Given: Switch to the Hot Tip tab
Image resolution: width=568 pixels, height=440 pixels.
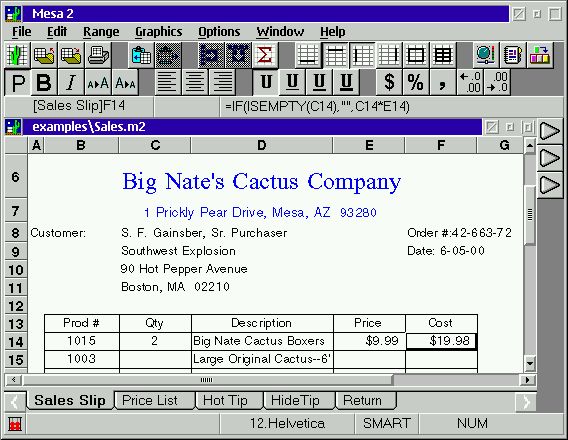Looking at the screenshot, I should coord(225,401).
